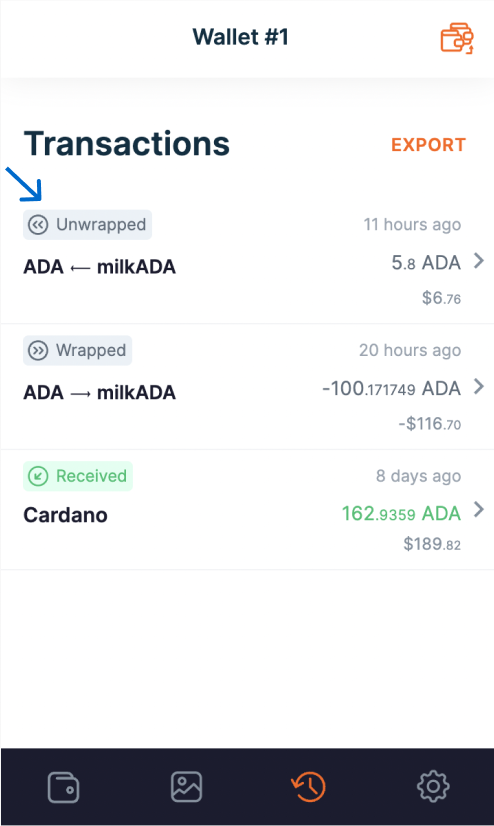Viewport: 494px width, 826px height.
Task: Open the wallet tab in bottom bar
Action: 63,787
